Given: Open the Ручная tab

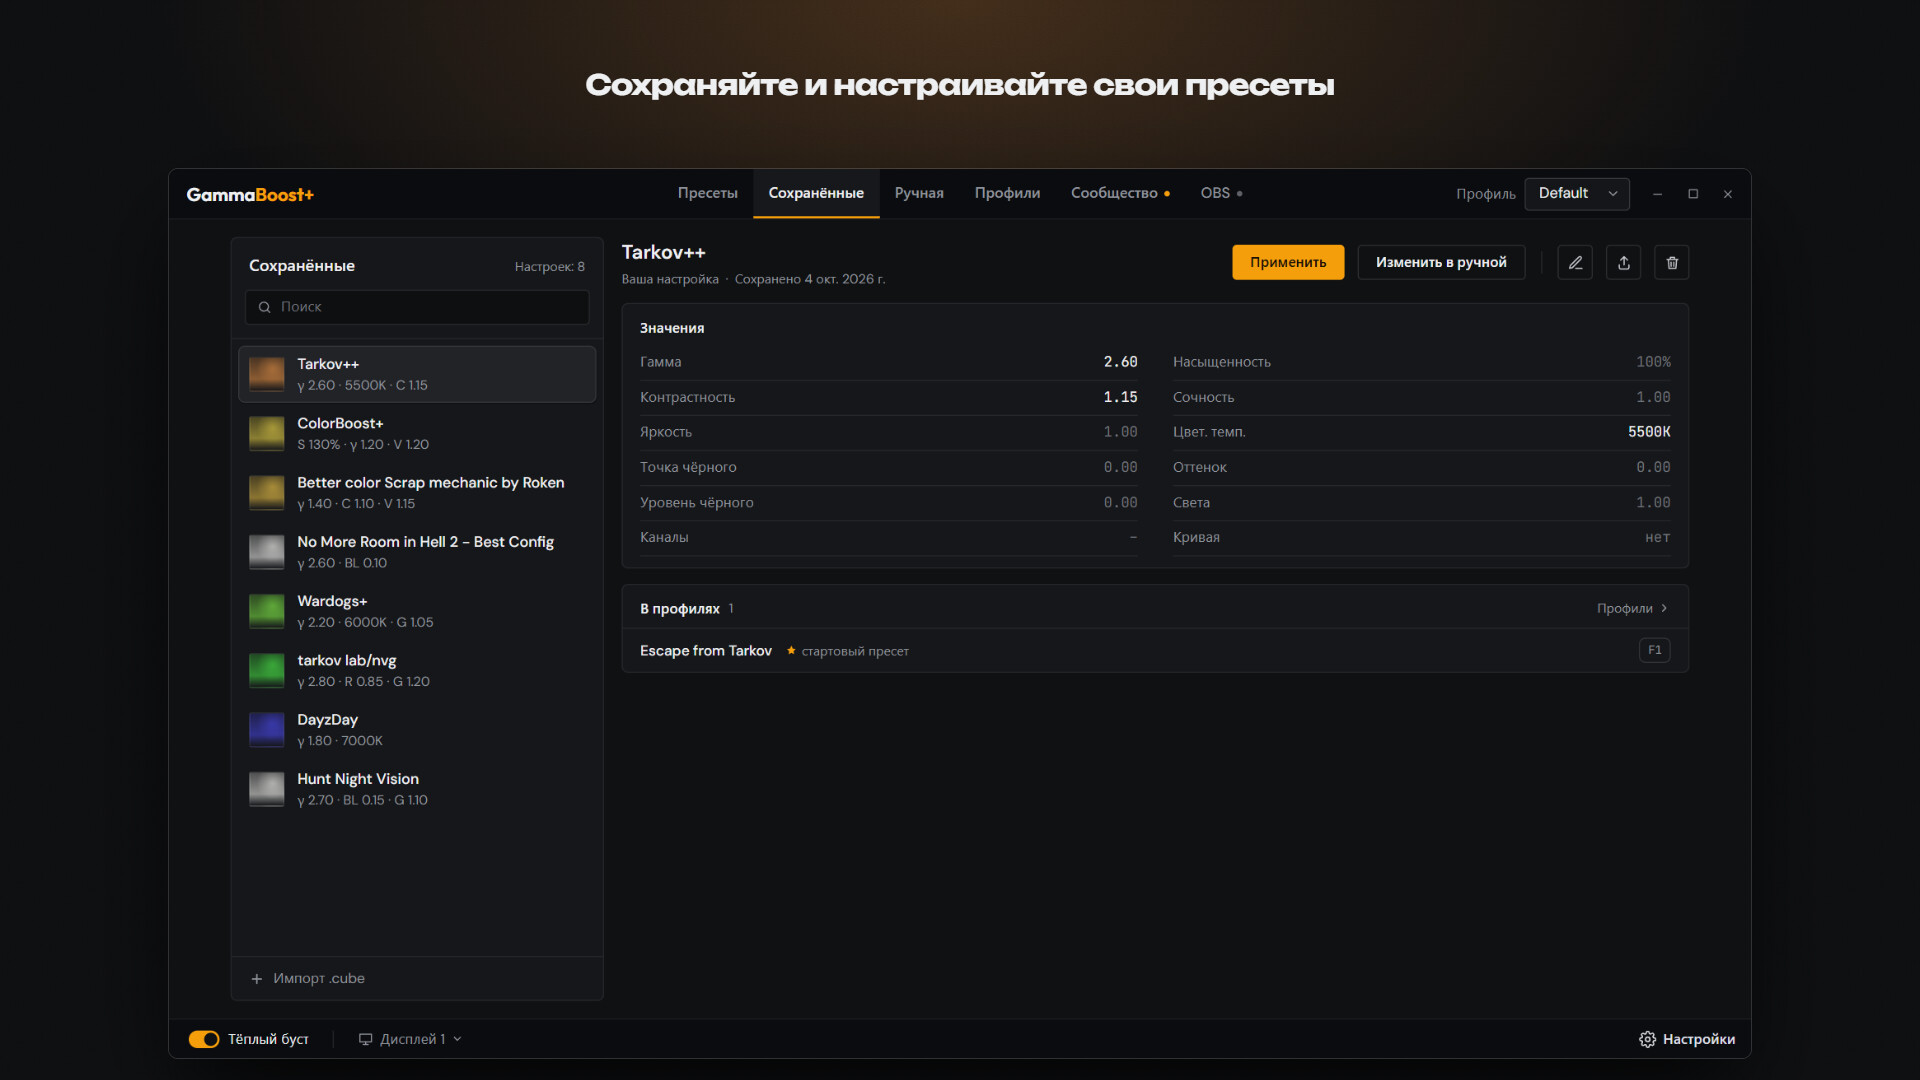Looking at the screenshot, I should tap(919, 194).
